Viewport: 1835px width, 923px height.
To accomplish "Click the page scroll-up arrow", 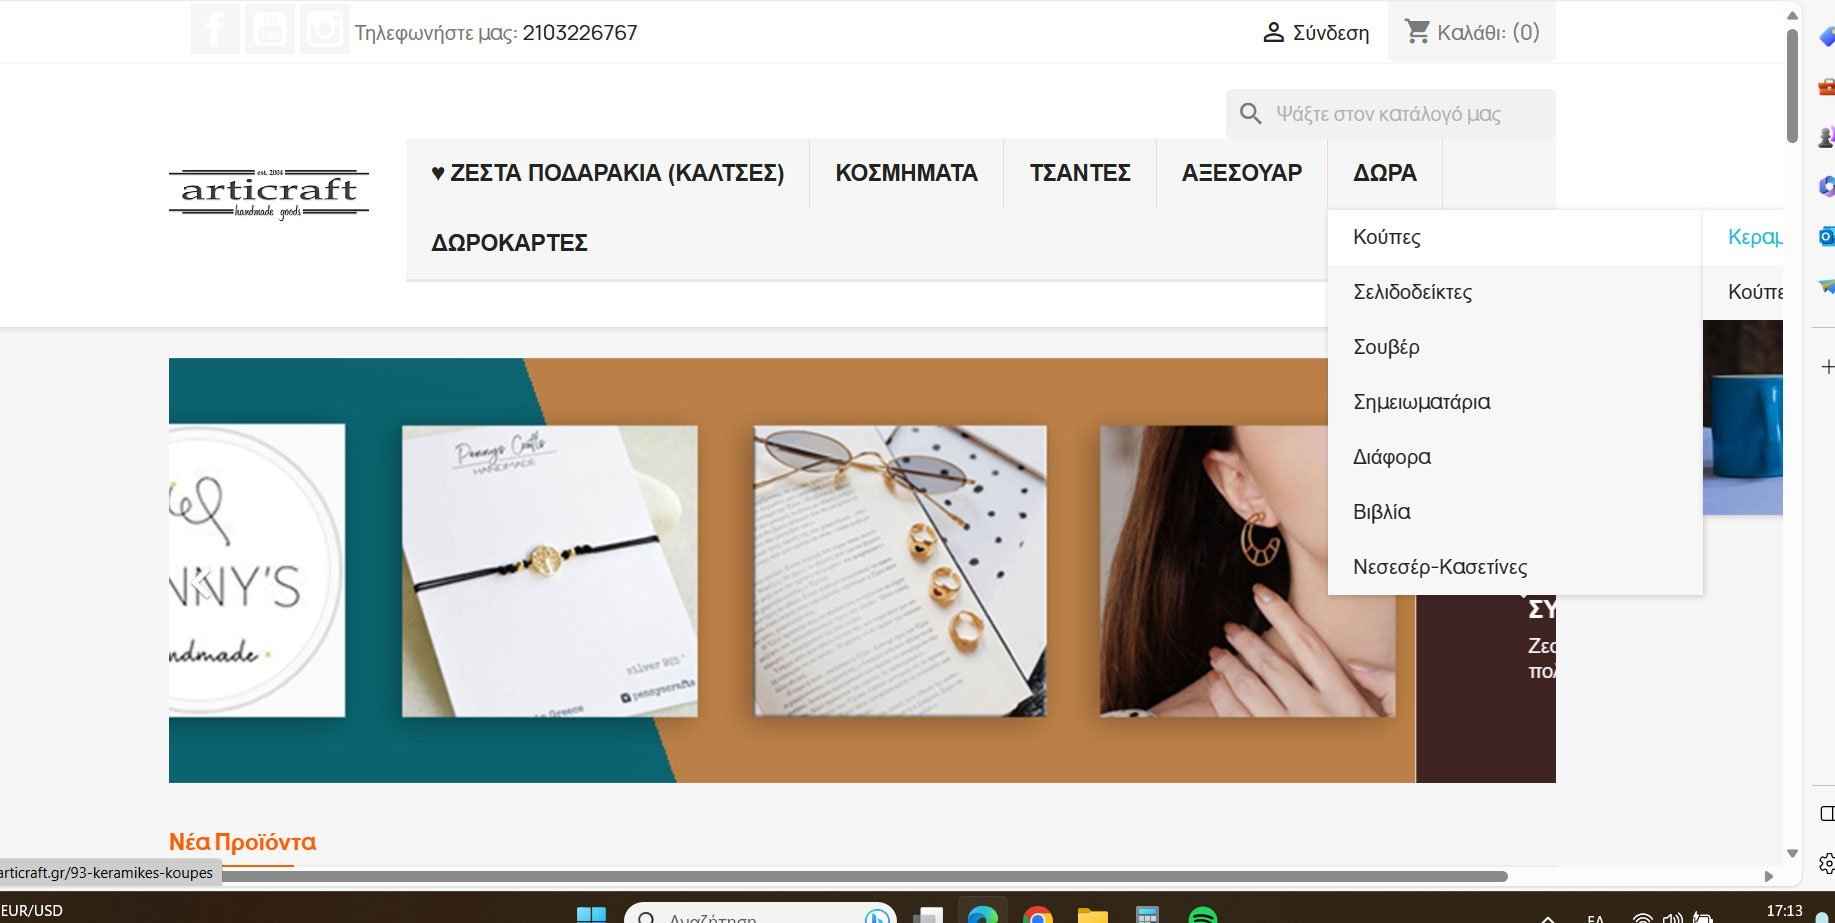I will (1792, 15).
